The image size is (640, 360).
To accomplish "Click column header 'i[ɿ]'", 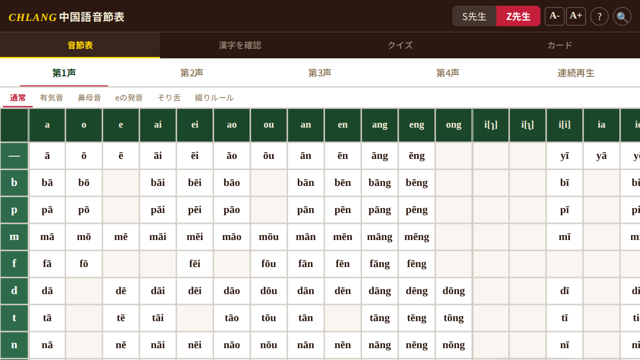I will point(491,125).
